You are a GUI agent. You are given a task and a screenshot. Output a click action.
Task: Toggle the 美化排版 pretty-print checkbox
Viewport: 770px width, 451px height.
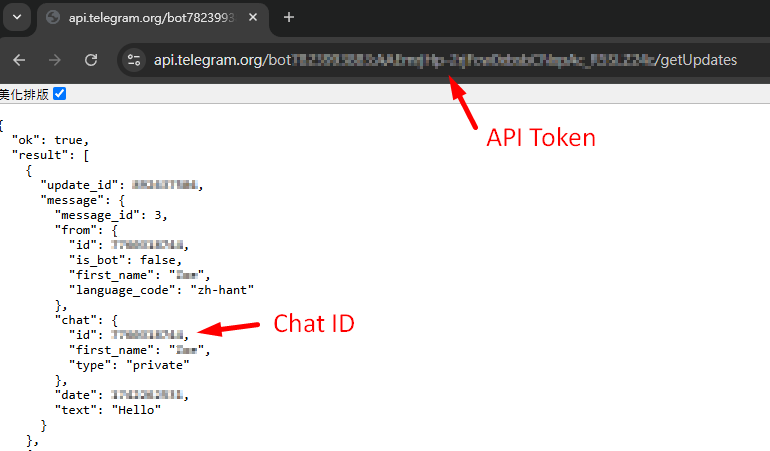(x=59, y=94)
